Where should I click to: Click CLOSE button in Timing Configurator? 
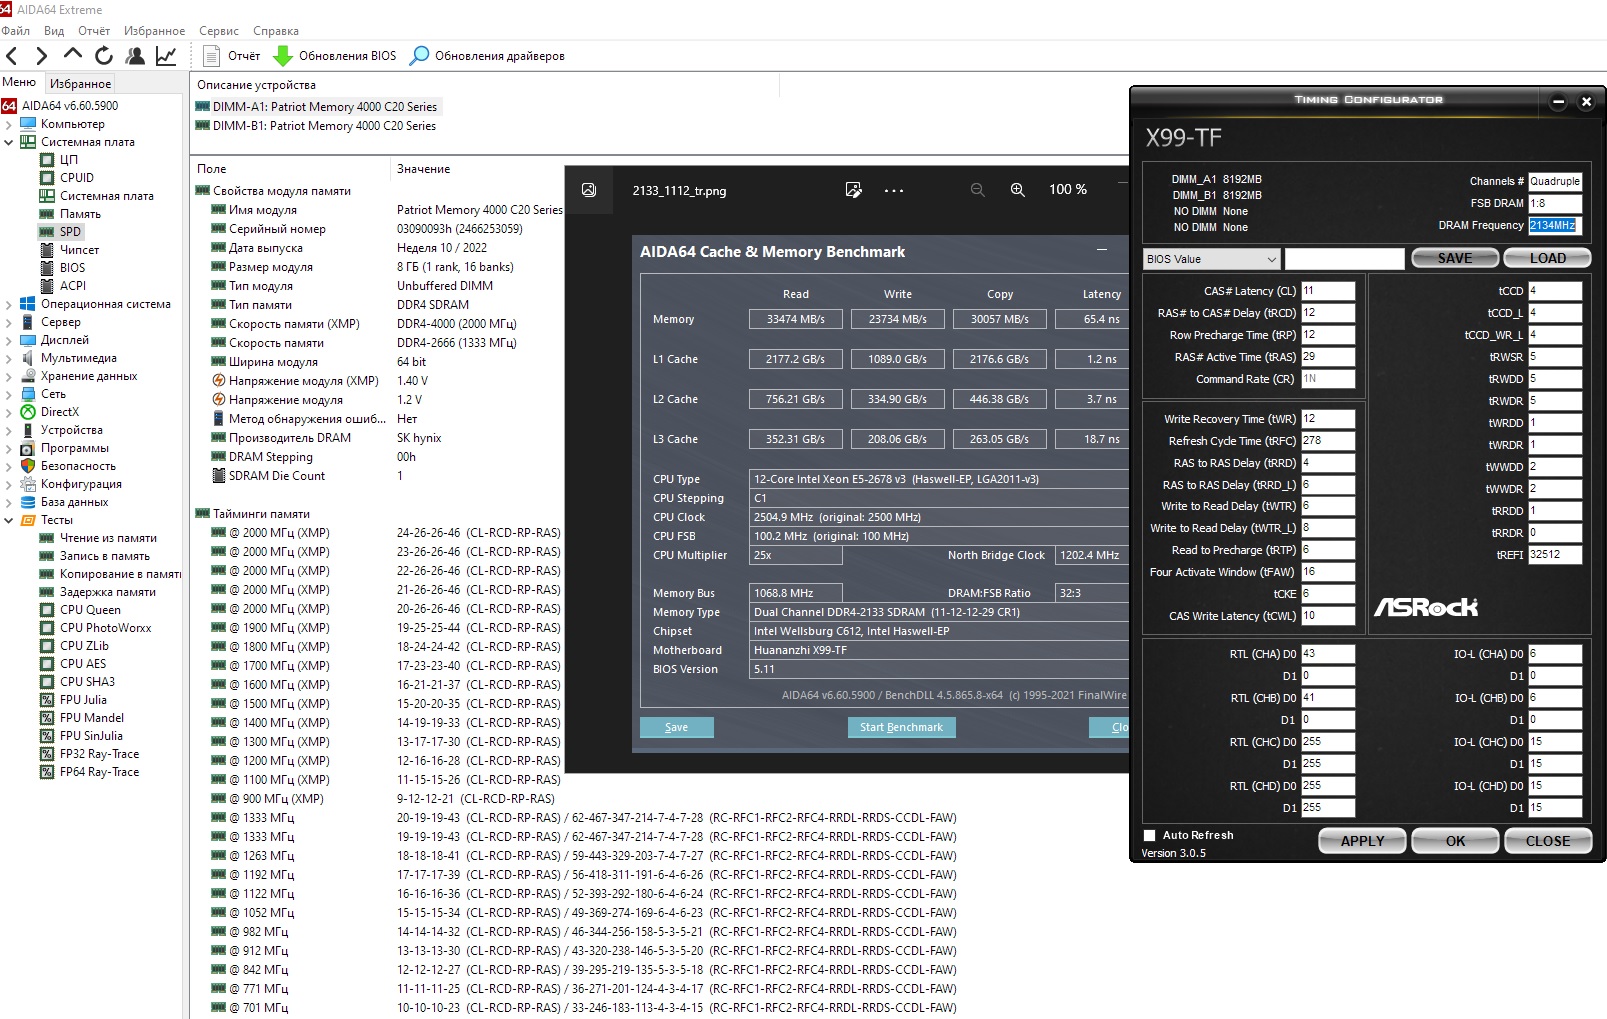pos(1548,841)
